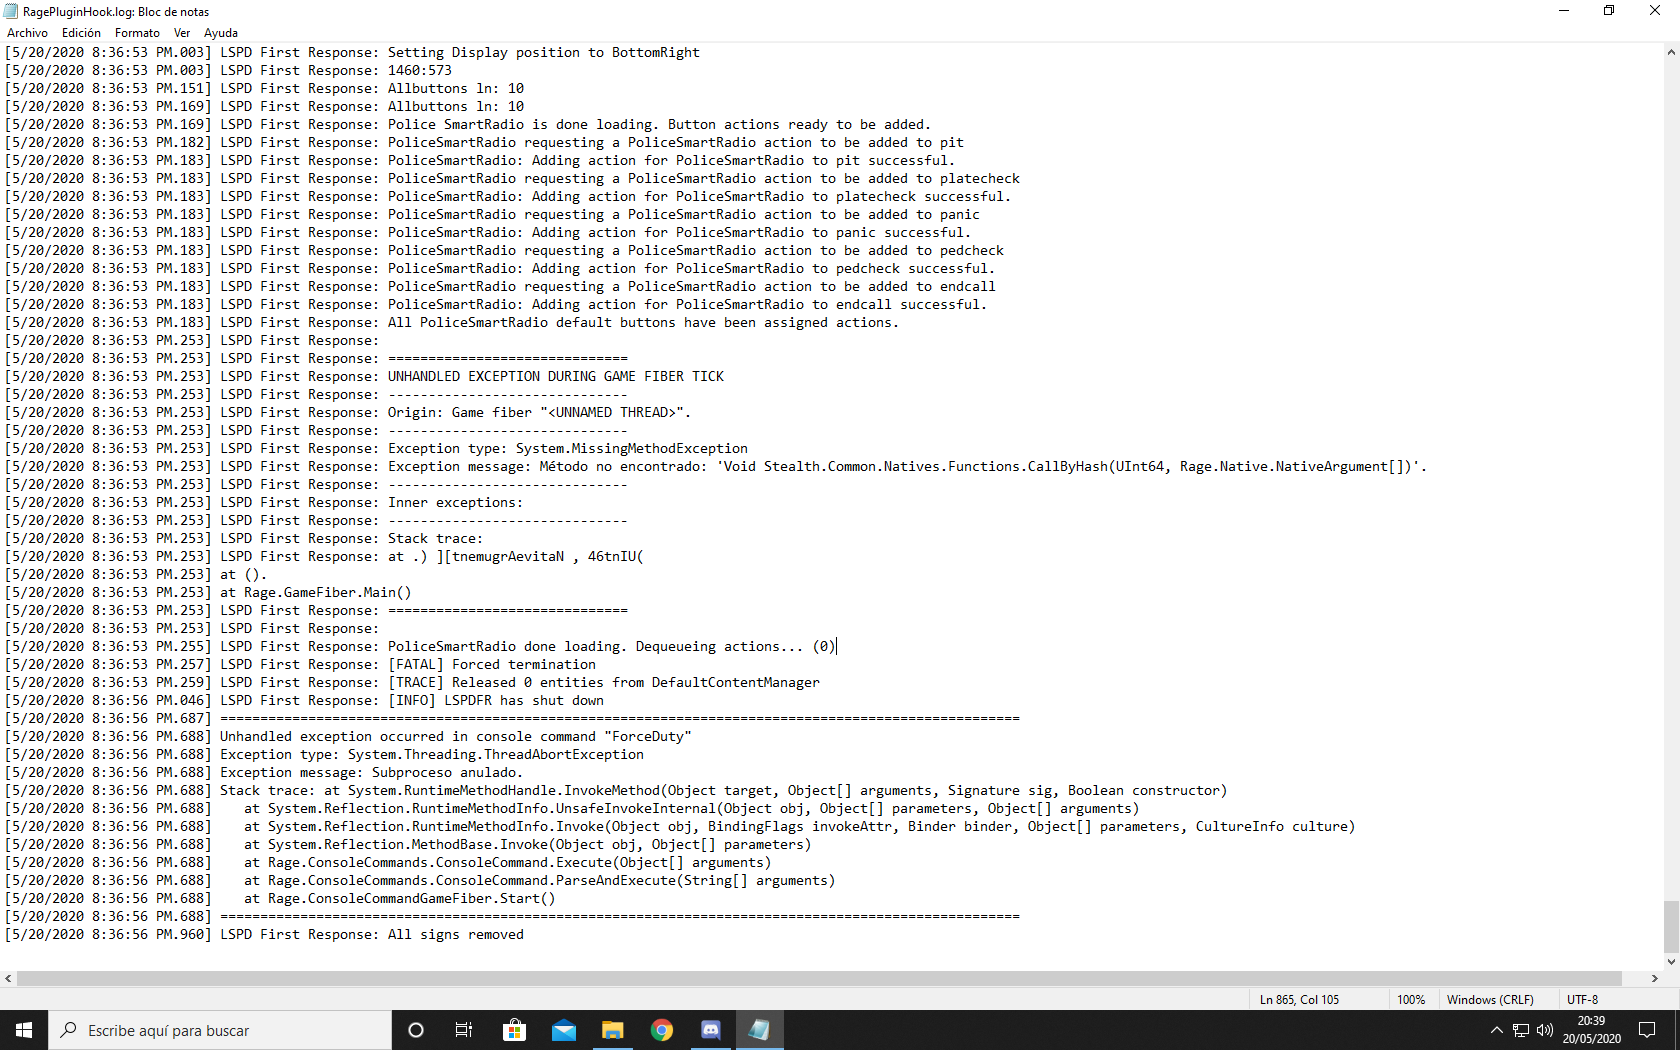Open network settings in system tray

[x=1520, y=1030]
